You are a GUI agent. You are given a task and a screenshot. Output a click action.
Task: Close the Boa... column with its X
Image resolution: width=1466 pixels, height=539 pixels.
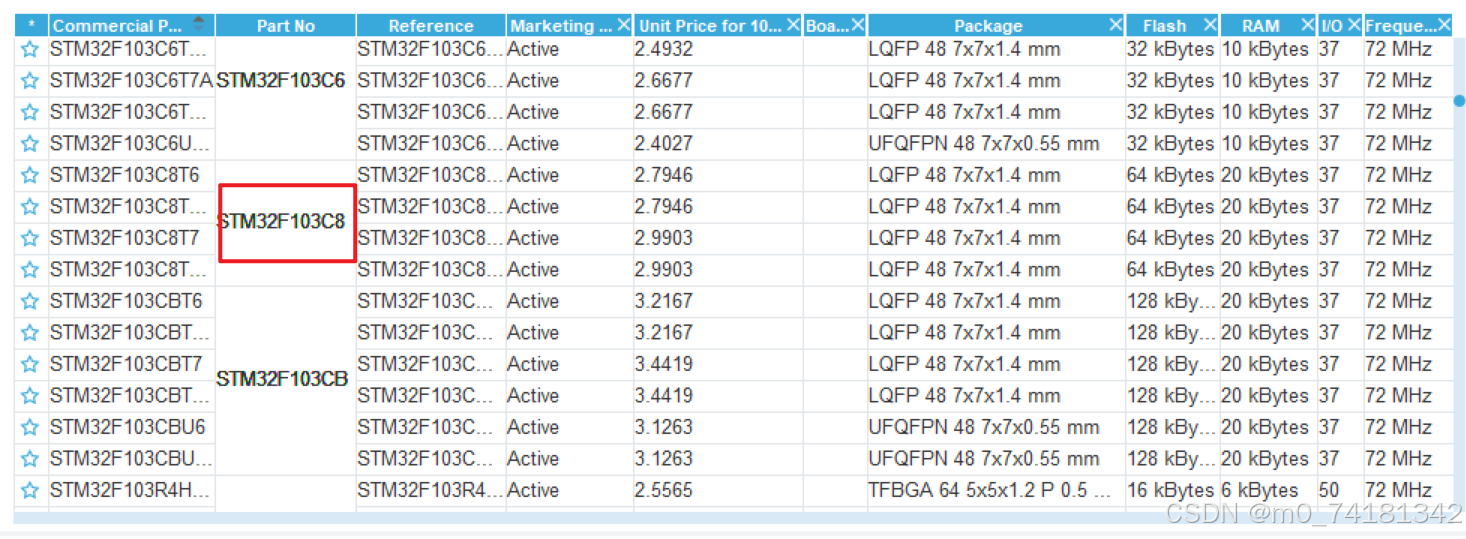[858, 25]
